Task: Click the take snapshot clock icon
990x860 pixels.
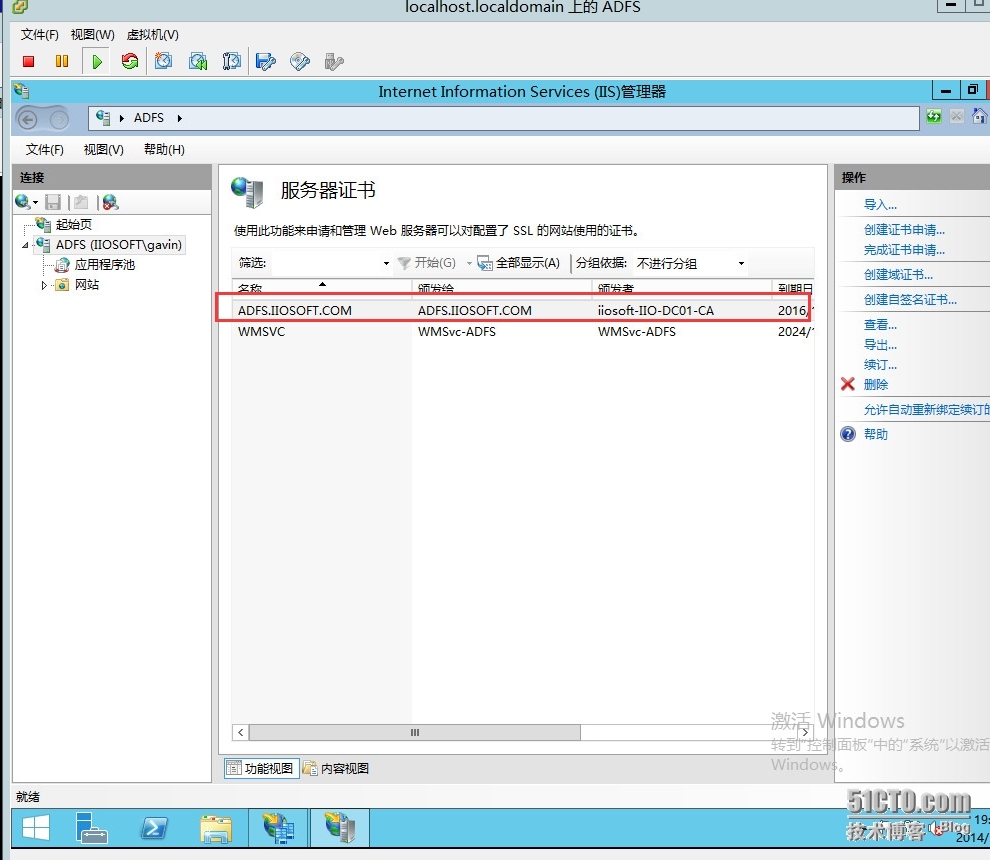Action: pos(164,61)
